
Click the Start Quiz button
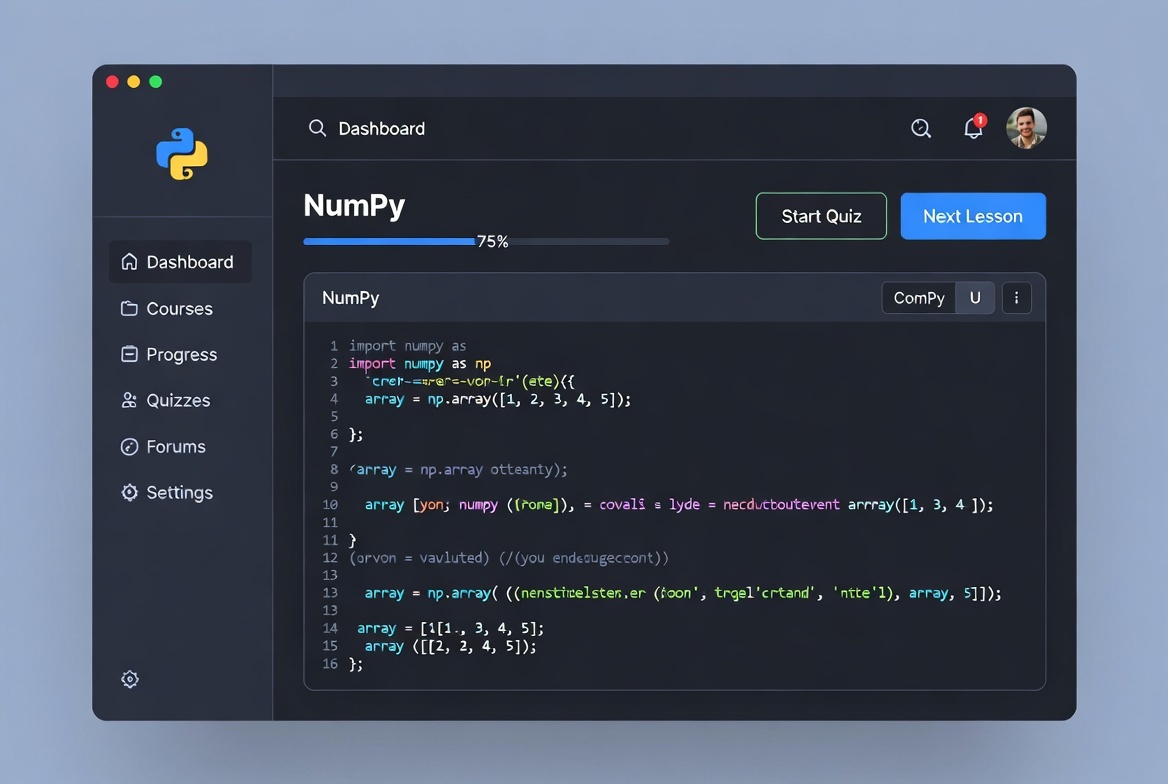click(821, 215)
